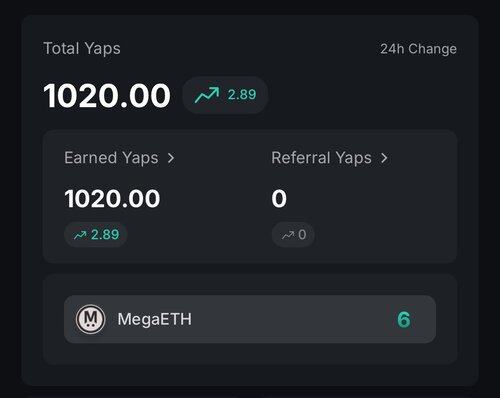Viewport: 500px width, 398px height.
Task: Click the 0 change badge under Referral Yaps
Action: click(293, 235)
